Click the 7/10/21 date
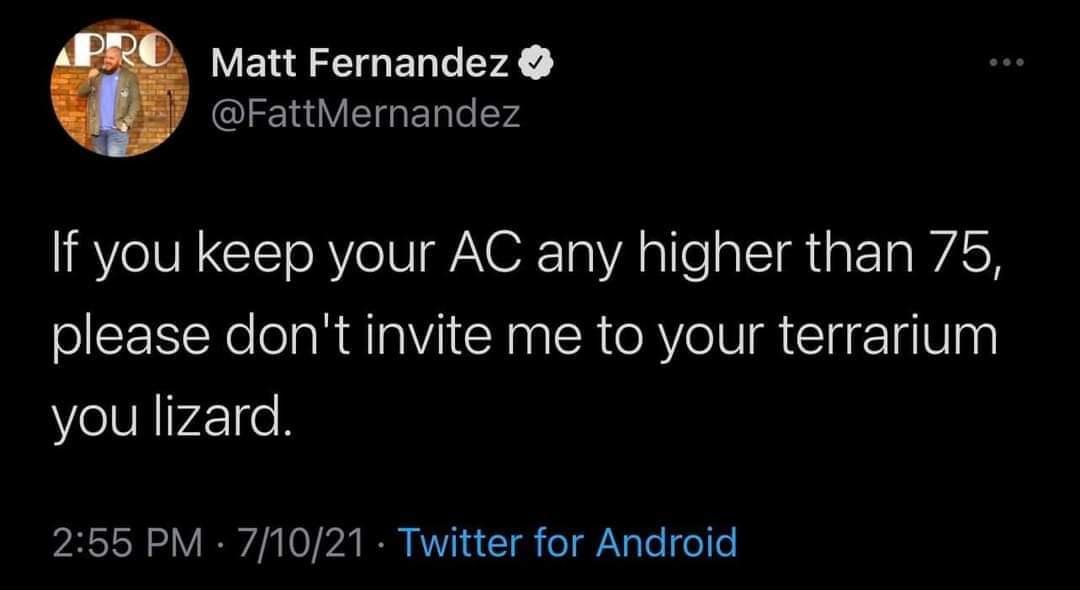 298,542
